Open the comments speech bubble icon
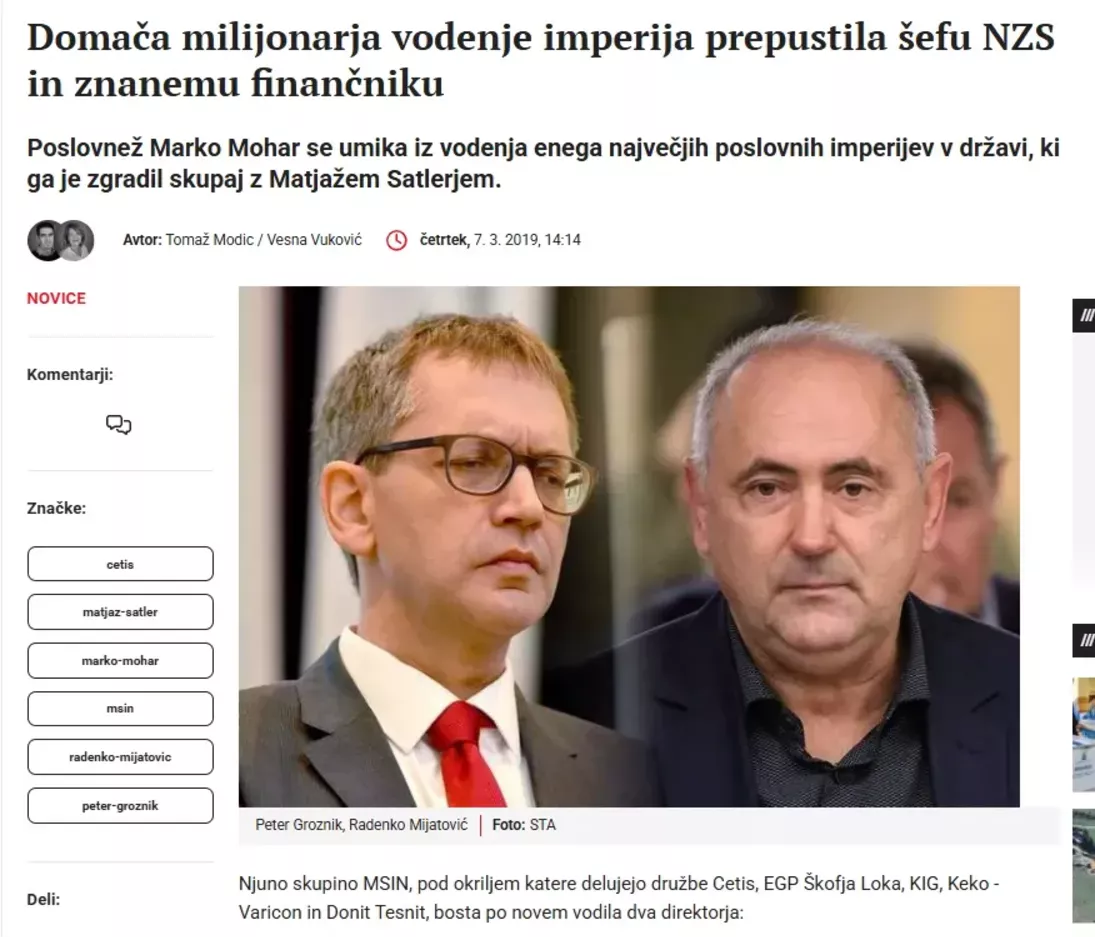 119,424
